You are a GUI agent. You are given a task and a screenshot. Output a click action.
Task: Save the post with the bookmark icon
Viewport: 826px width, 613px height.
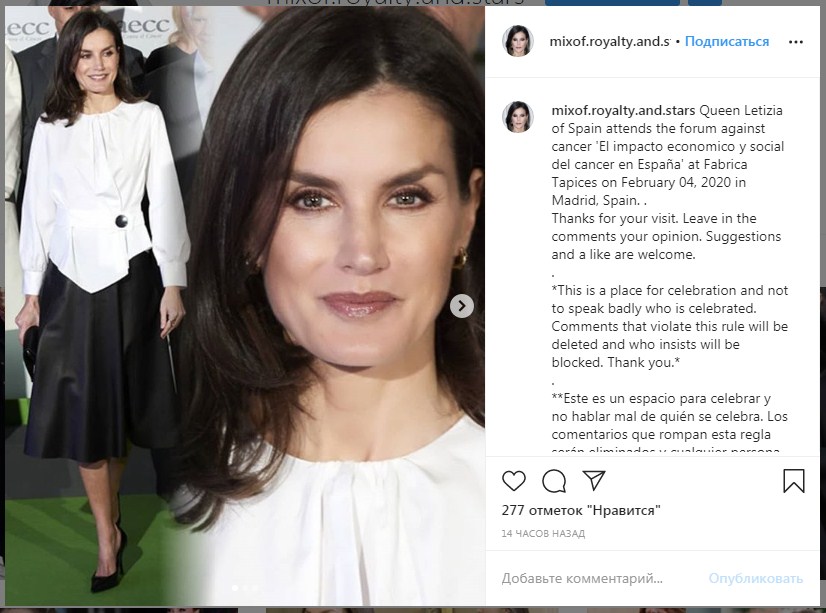793,481
